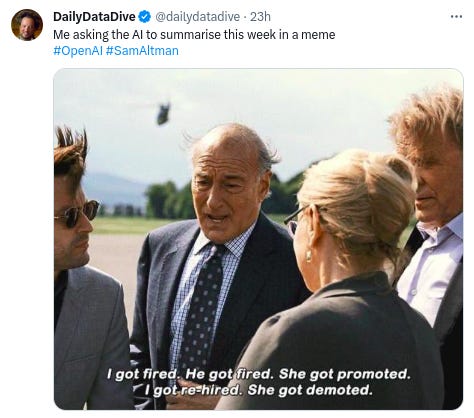
Task: Open the three-dot more options menu
Action: [x=456, y=16]
